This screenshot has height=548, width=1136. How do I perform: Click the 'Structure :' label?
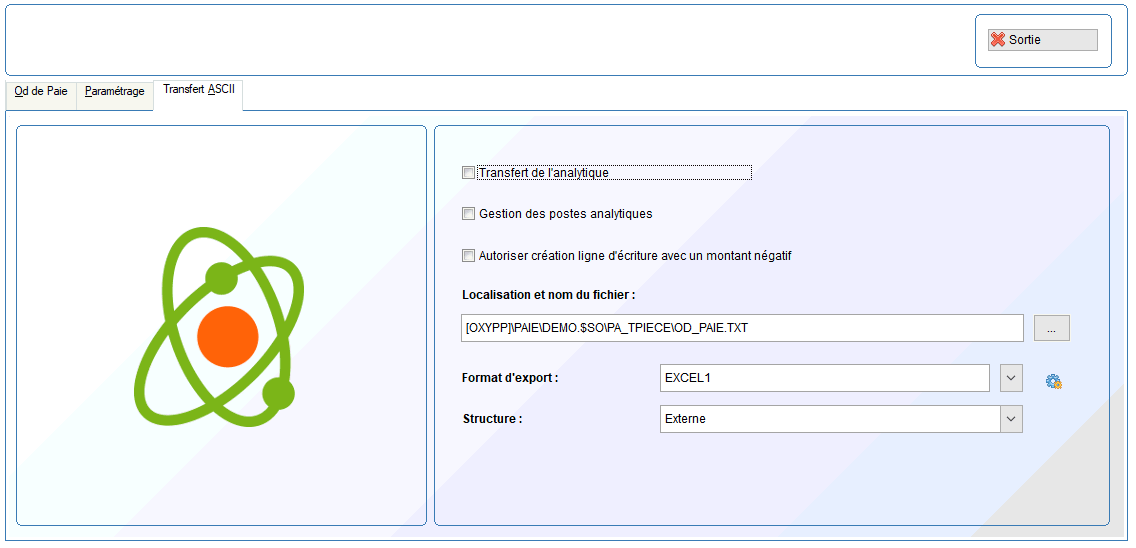[493, 419]
